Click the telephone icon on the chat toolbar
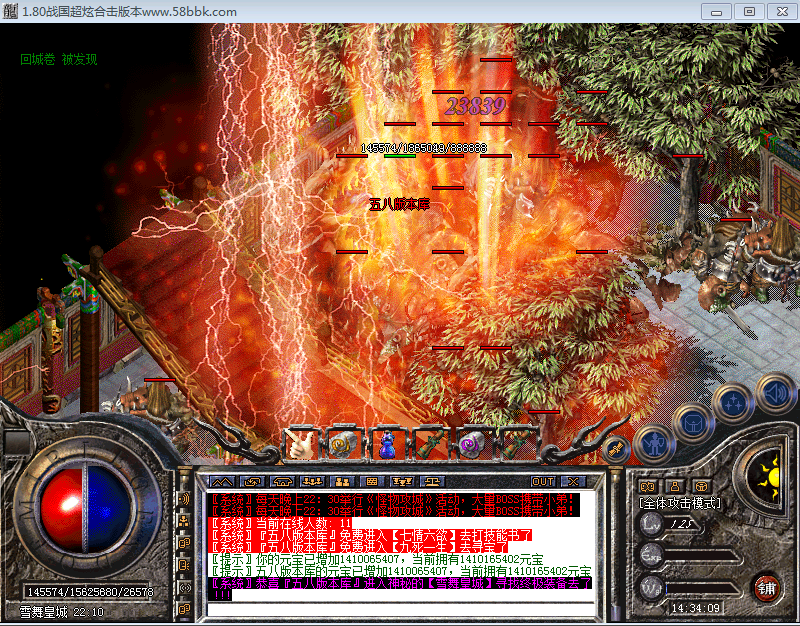Image resolution: width=800 pixels, height=626 pixels. pos(282,482)
